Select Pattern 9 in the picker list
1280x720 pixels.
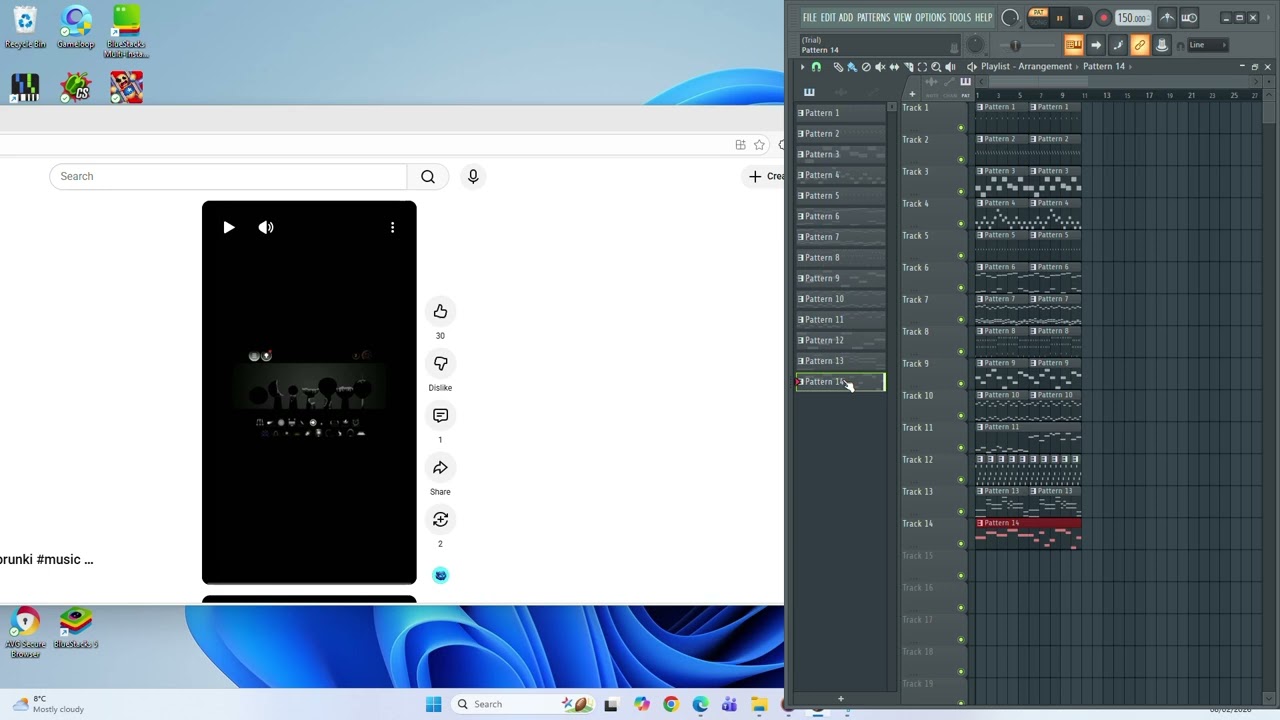840,278
